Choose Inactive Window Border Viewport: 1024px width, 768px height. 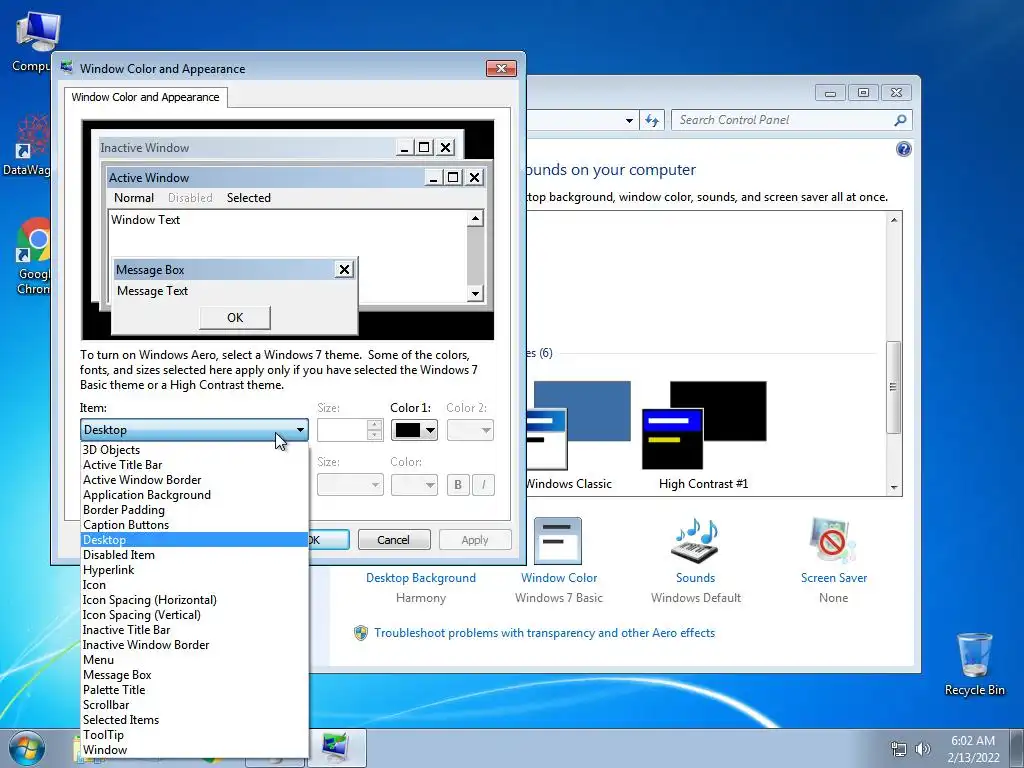click(194, 645)
